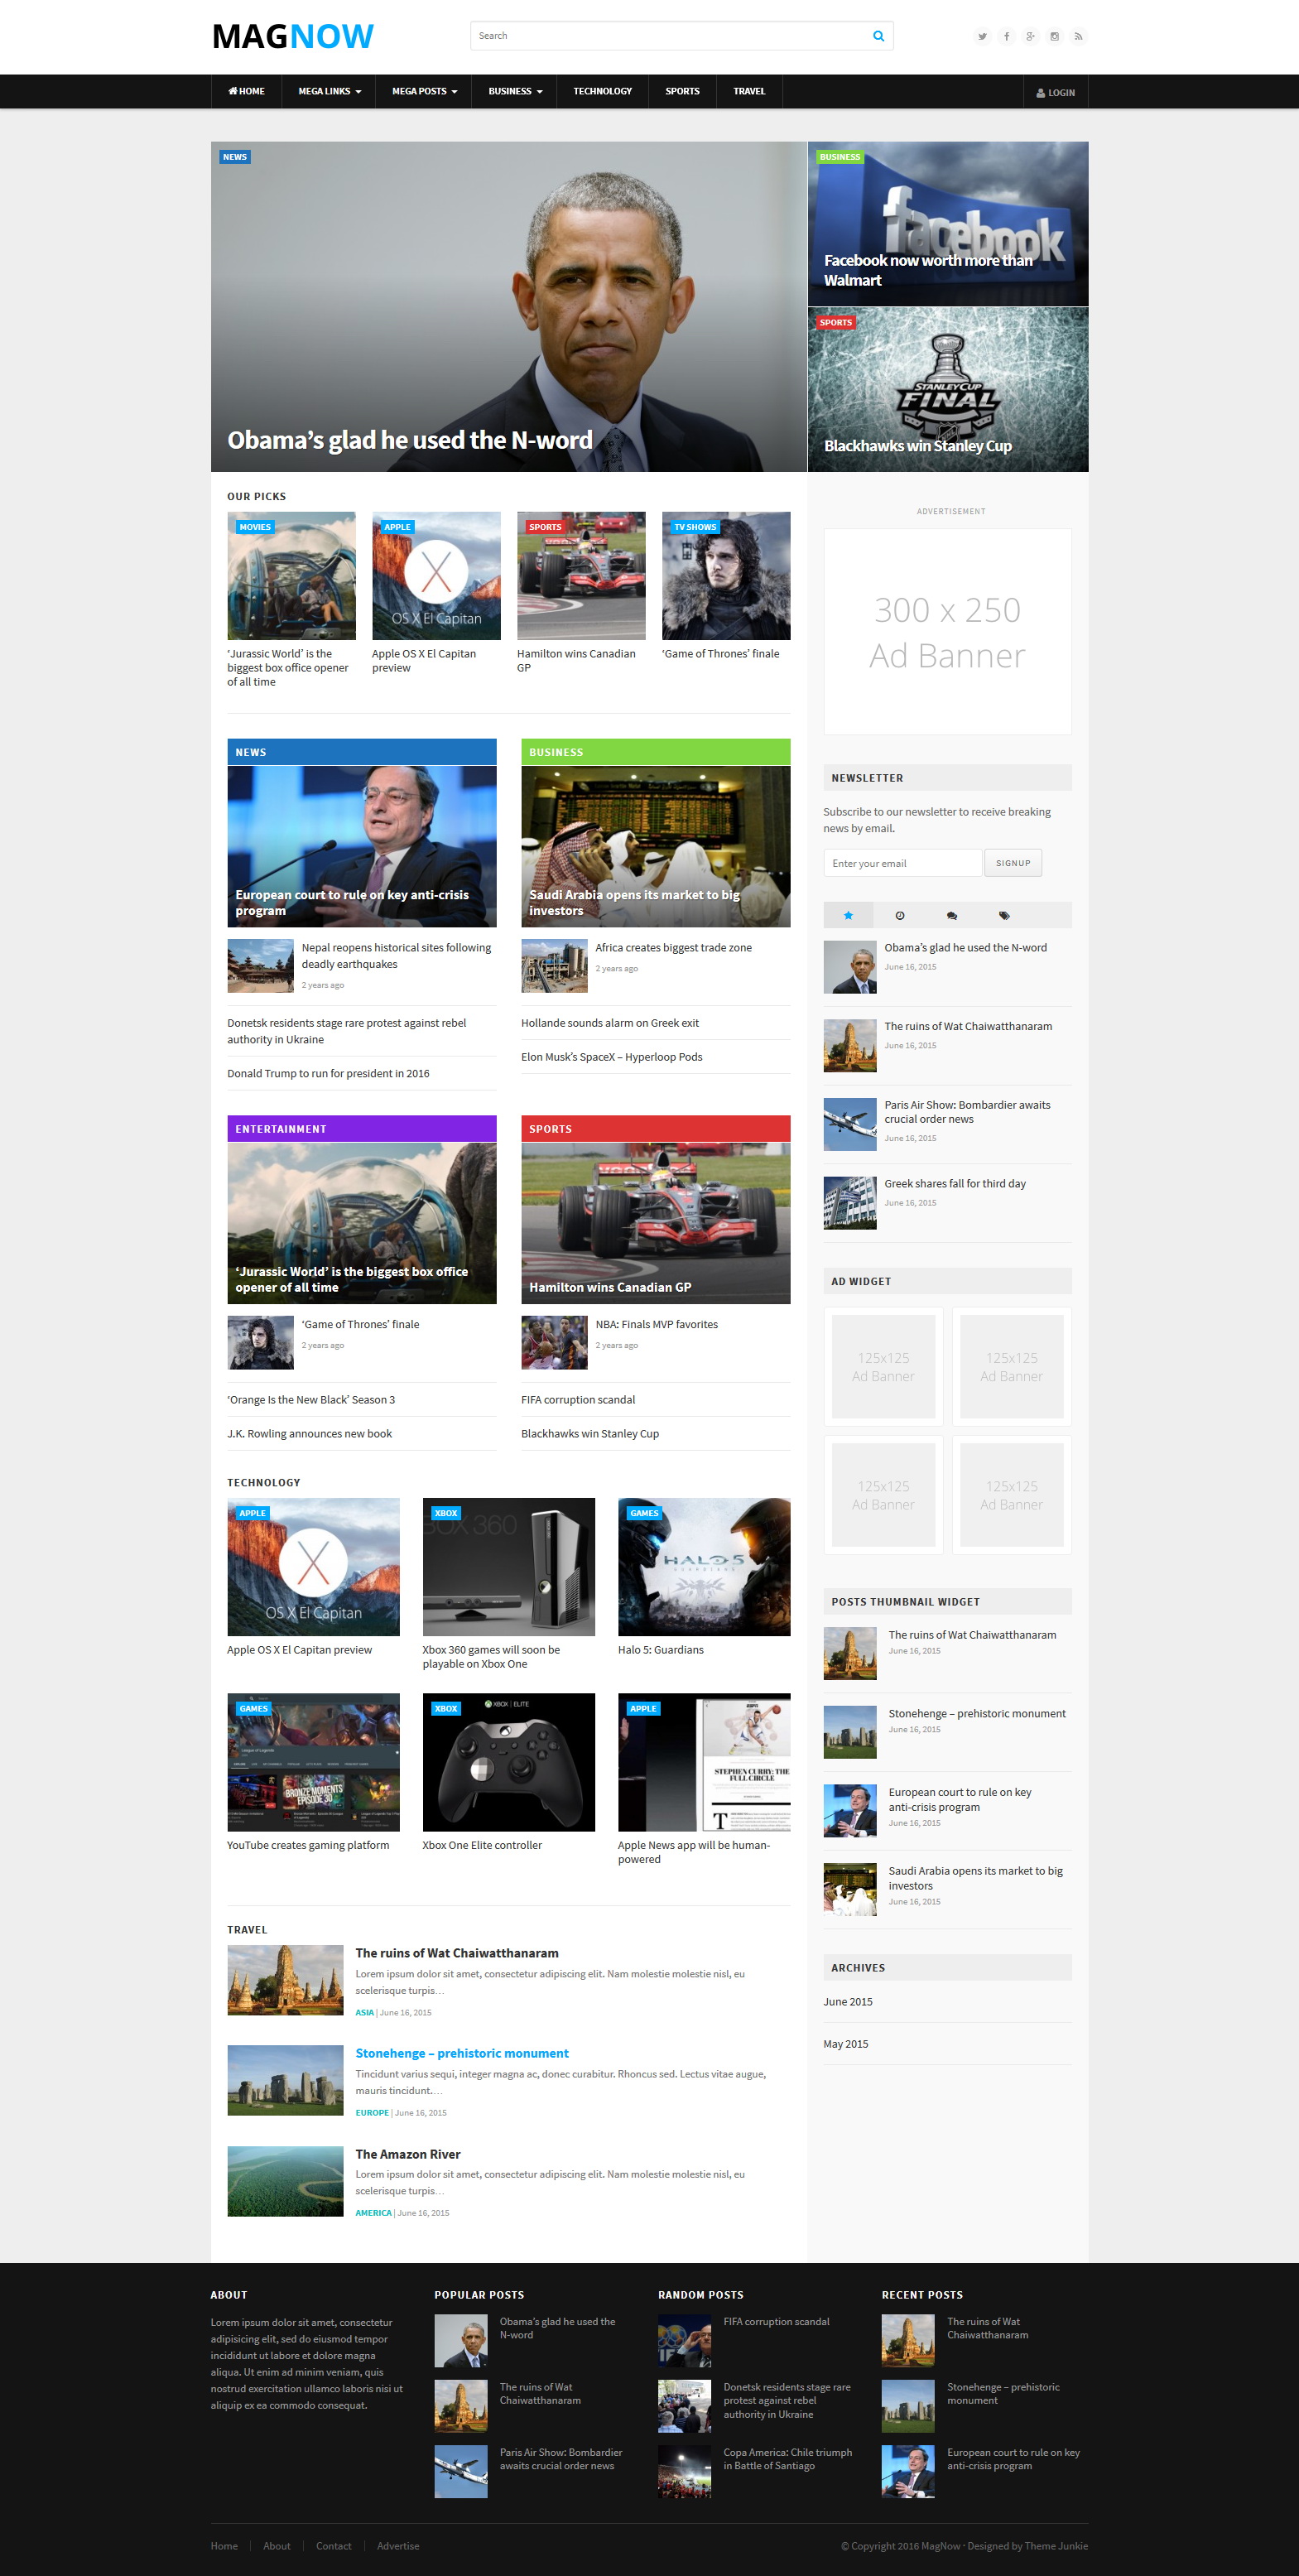Open Nepal reopens historical sites article
This screenshot has width=1299, height=2576.
click(x=396, y=956)
